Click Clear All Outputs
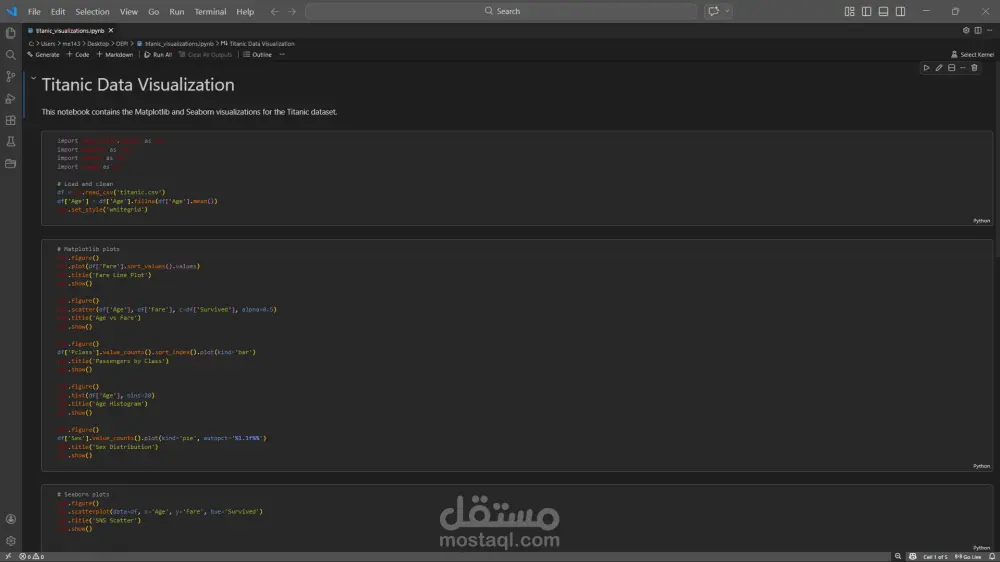Screen dimensions: 1000x562 (205, 55)
